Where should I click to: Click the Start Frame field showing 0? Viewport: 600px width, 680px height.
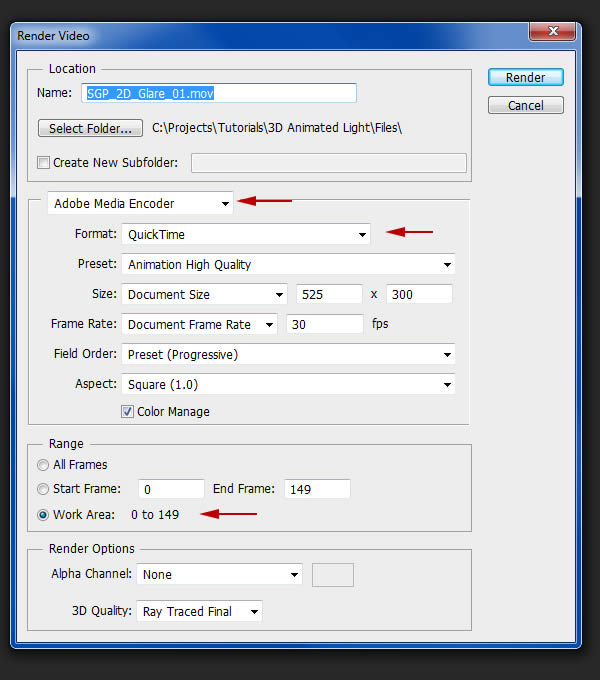pyautogui.click(x=171, y=489)
